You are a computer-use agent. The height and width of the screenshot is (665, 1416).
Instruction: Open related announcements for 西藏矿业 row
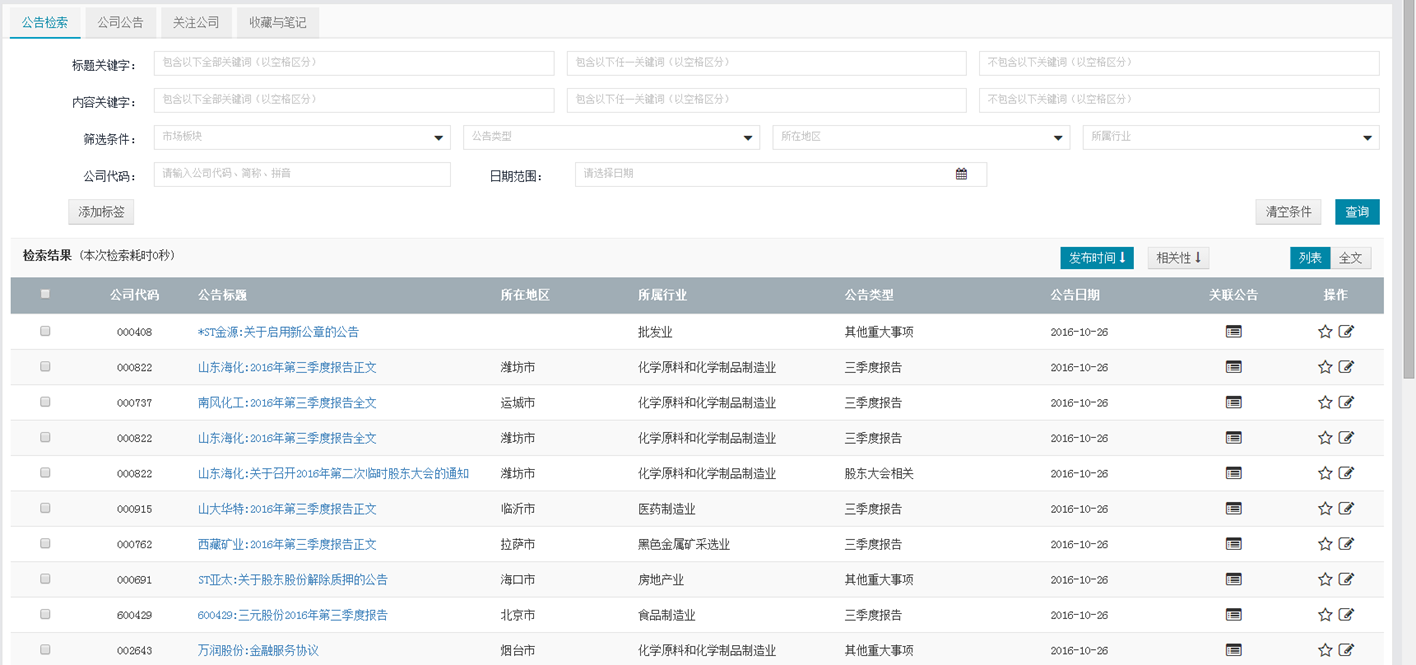pos(1233,544)
